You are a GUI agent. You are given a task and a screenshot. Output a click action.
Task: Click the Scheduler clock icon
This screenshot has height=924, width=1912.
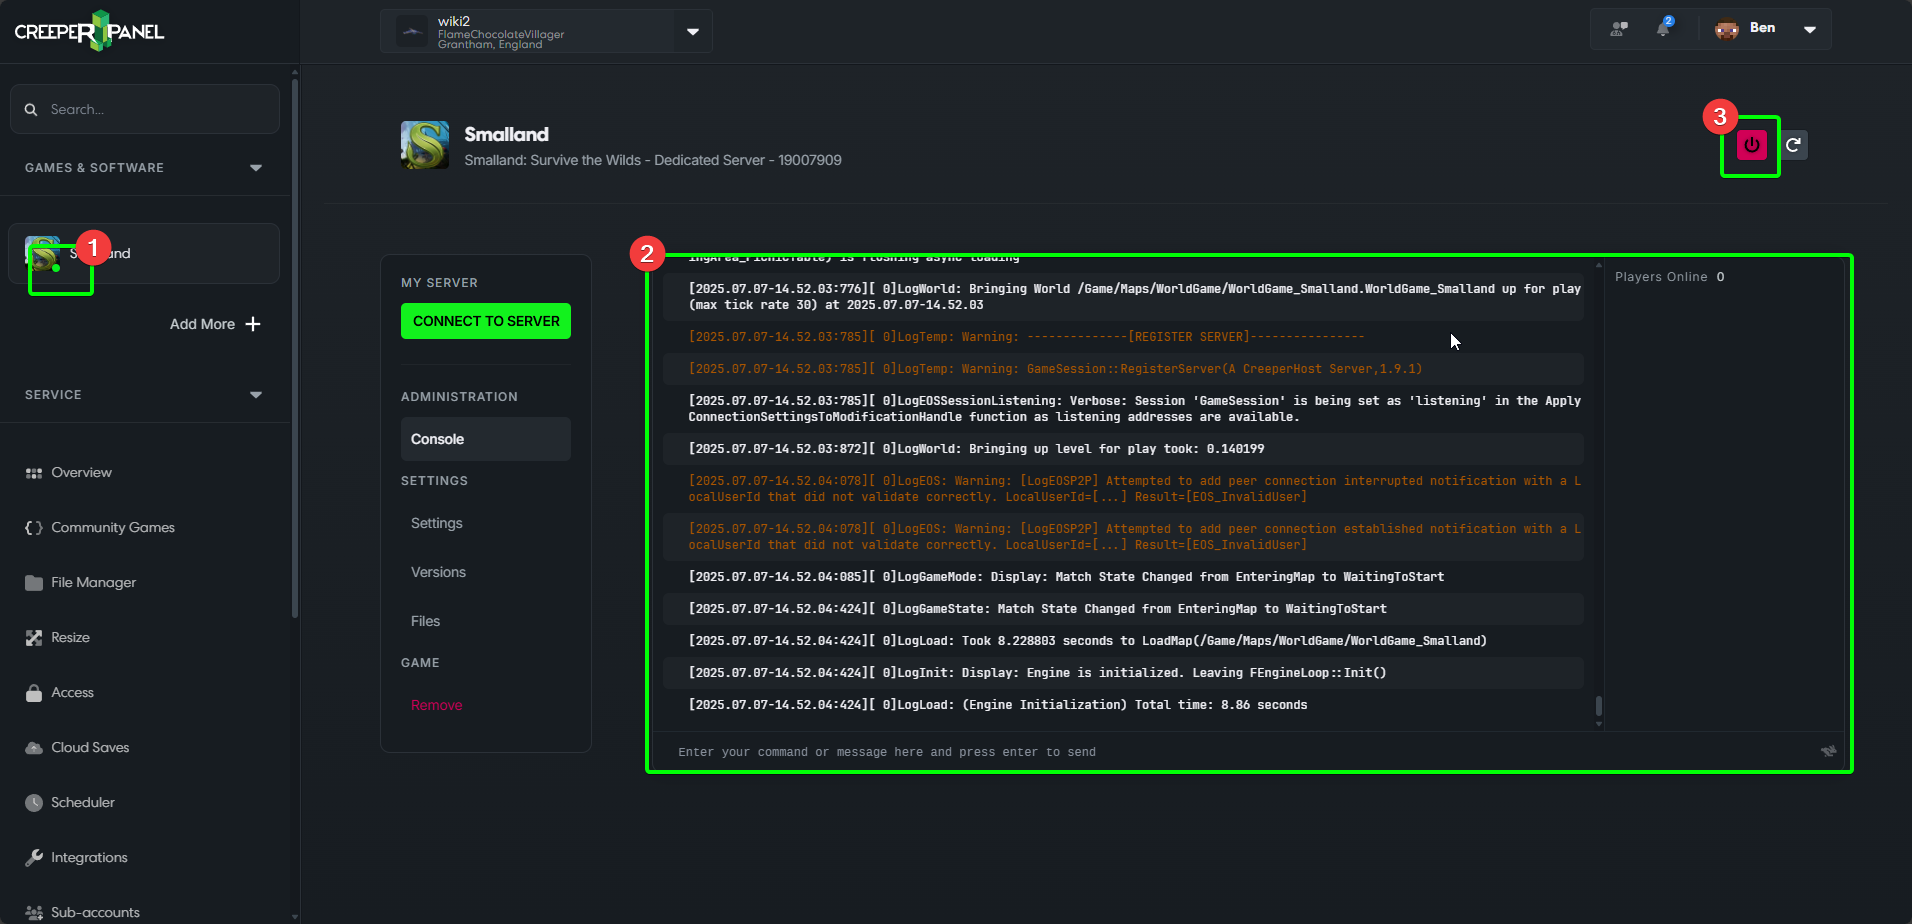pos(34,803)
